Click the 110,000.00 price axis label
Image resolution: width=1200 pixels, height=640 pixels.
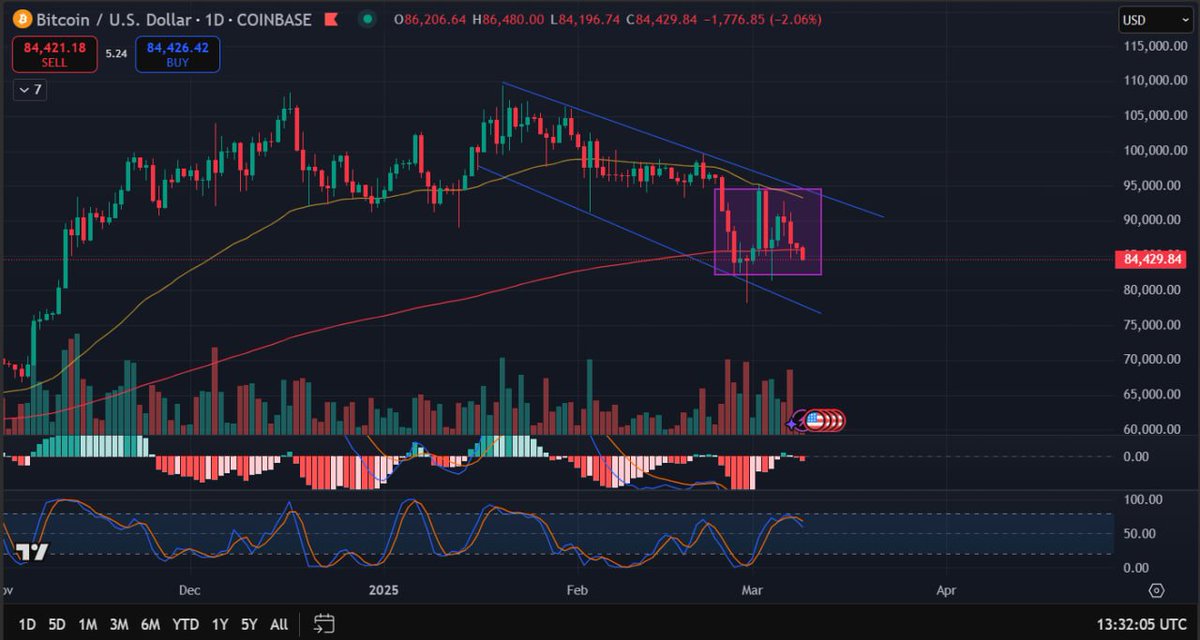pos(1153,81)
